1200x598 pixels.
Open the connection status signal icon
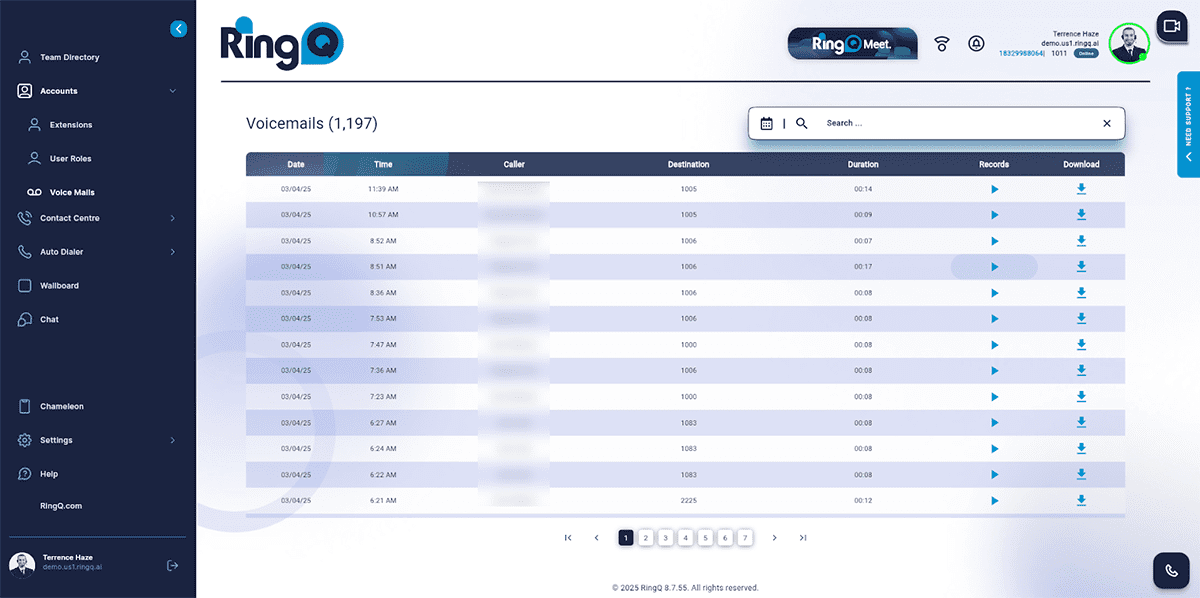coord(941,44)
